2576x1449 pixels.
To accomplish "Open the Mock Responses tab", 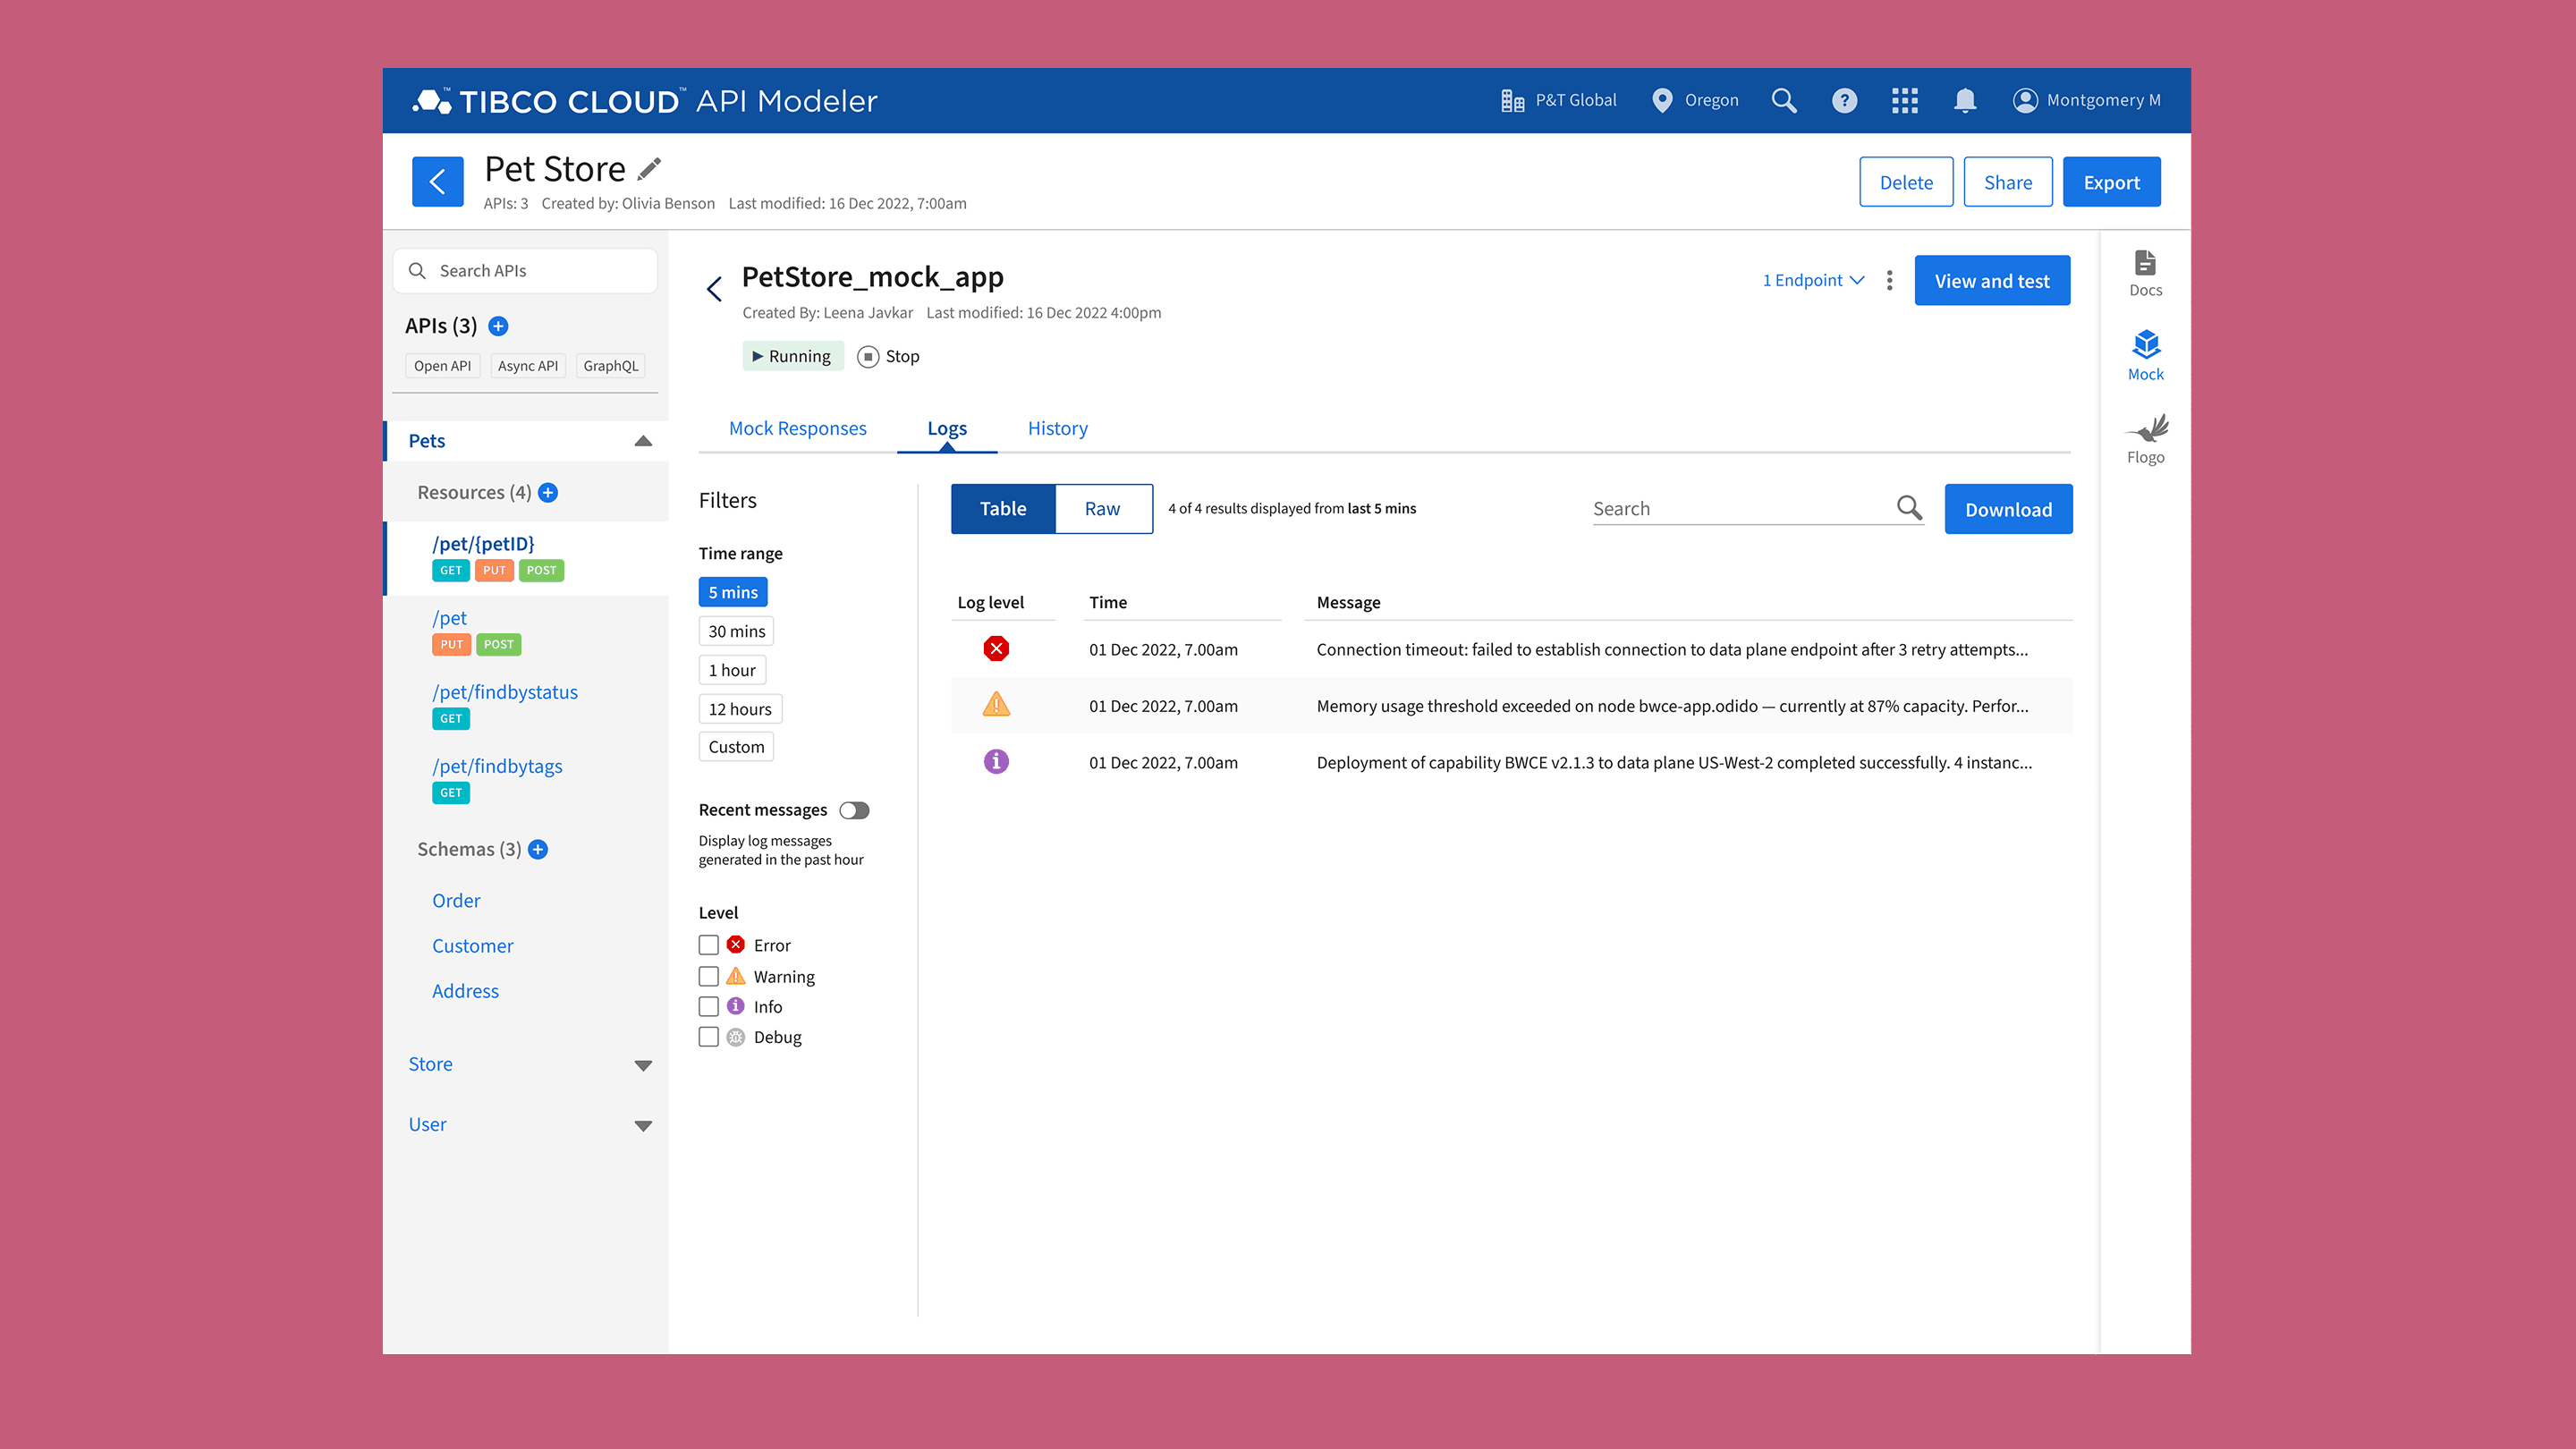I will pyautogui.click(x=797, y=428).
